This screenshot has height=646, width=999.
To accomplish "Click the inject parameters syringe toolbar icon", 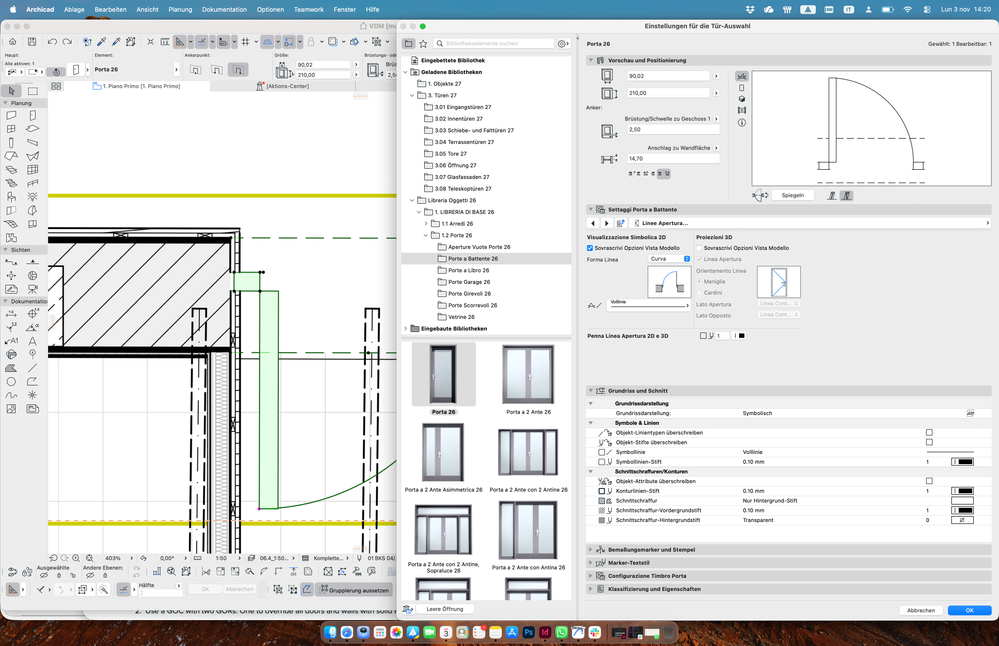I will point(116,41).
